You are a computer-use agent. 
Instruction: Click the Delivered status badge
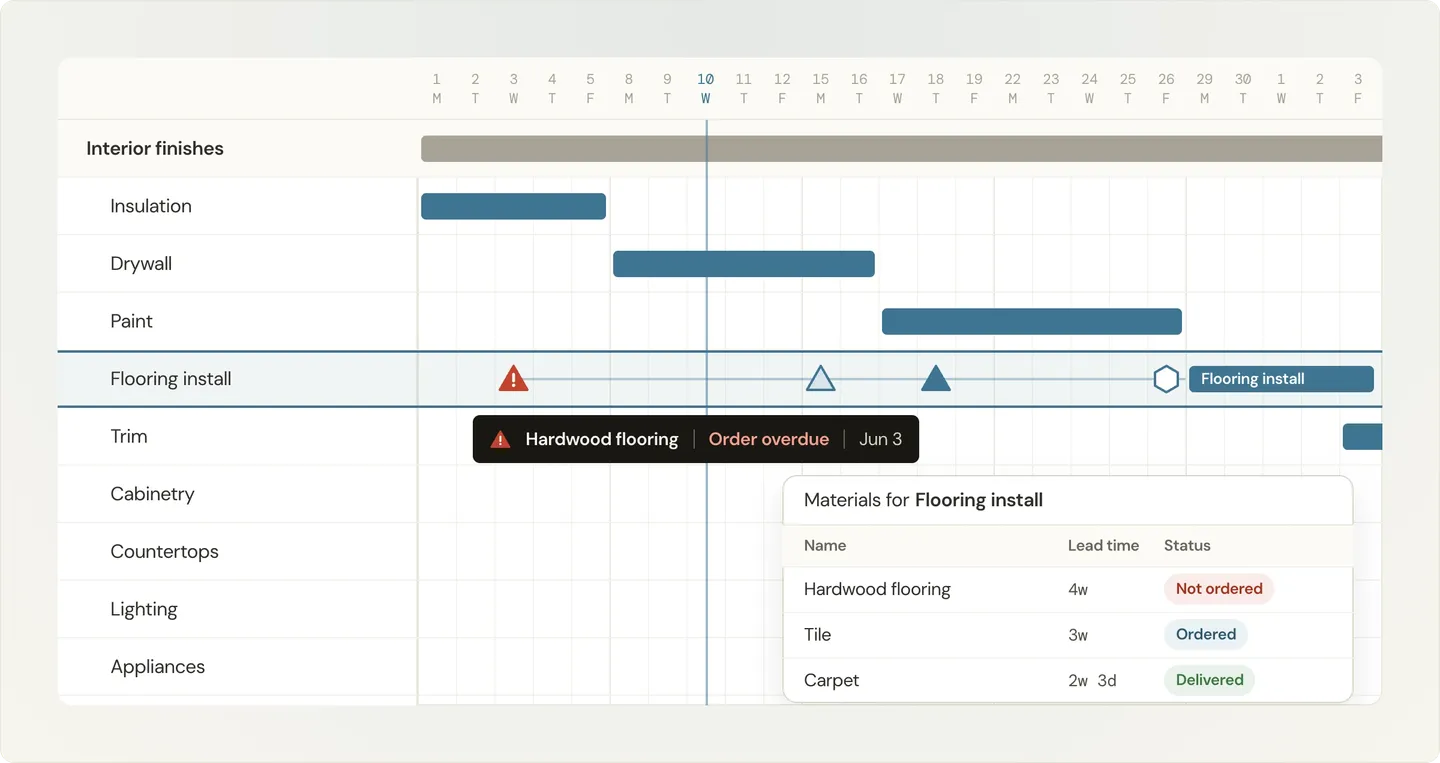[1209, 680]
